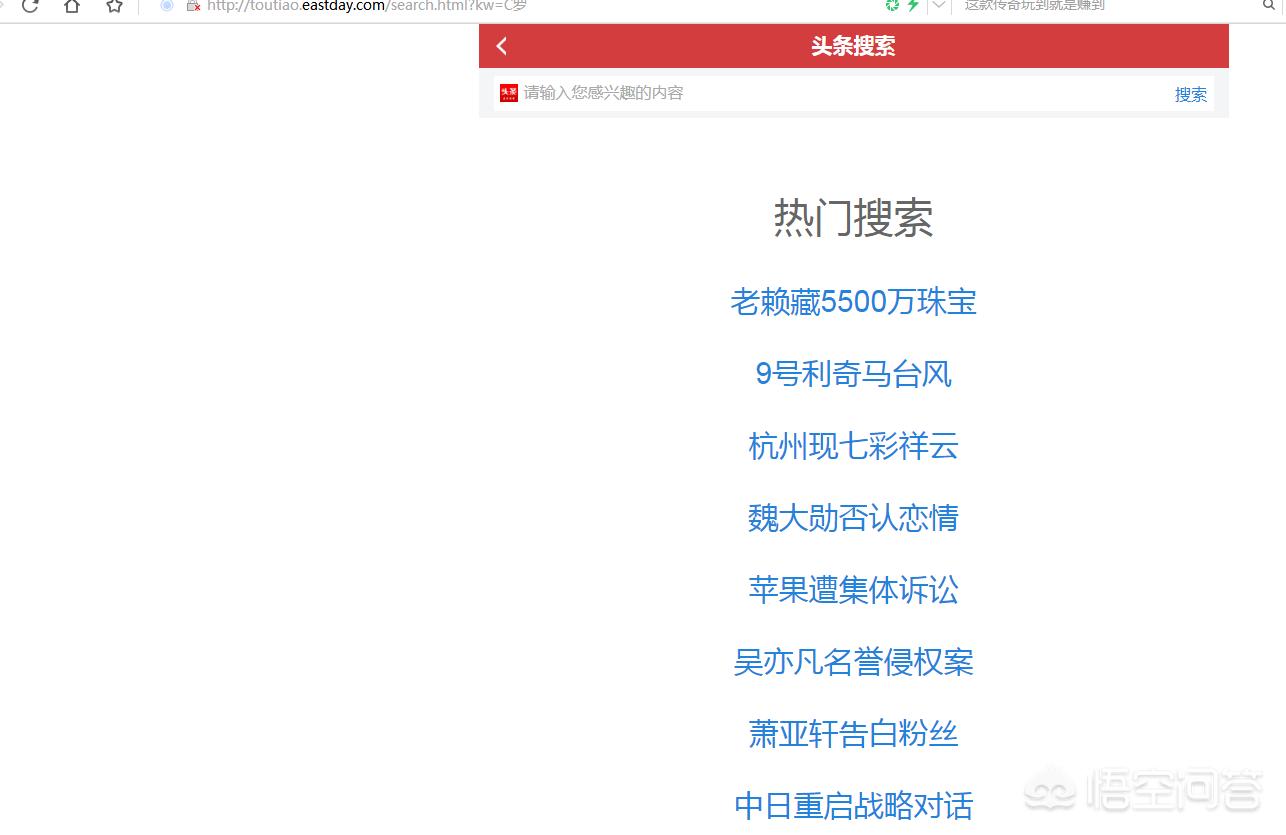Click the site security info icon
Screen dimensions: 1286x835
point(193,5)
